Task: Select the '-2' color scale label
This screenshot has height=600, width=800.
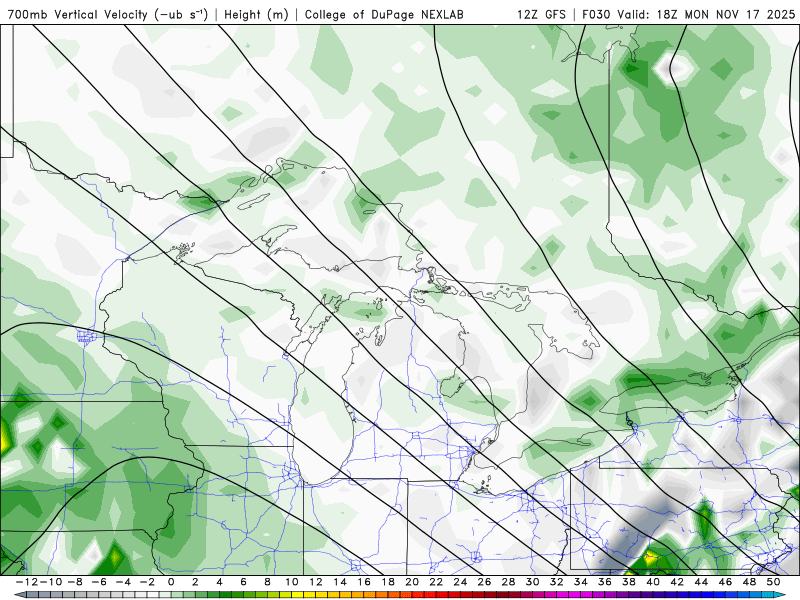Action: (147, 582)
